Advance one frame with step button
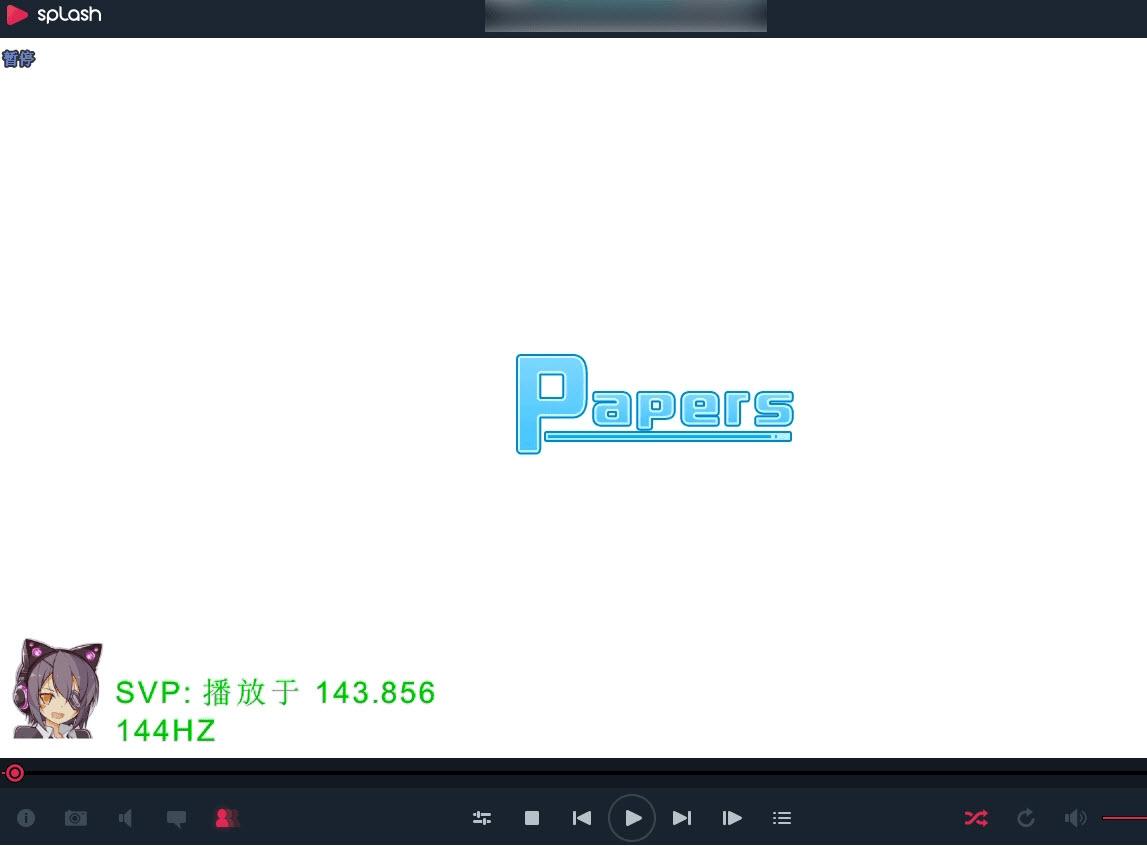Screen dimensions: 1147x846 coord(732,817)
